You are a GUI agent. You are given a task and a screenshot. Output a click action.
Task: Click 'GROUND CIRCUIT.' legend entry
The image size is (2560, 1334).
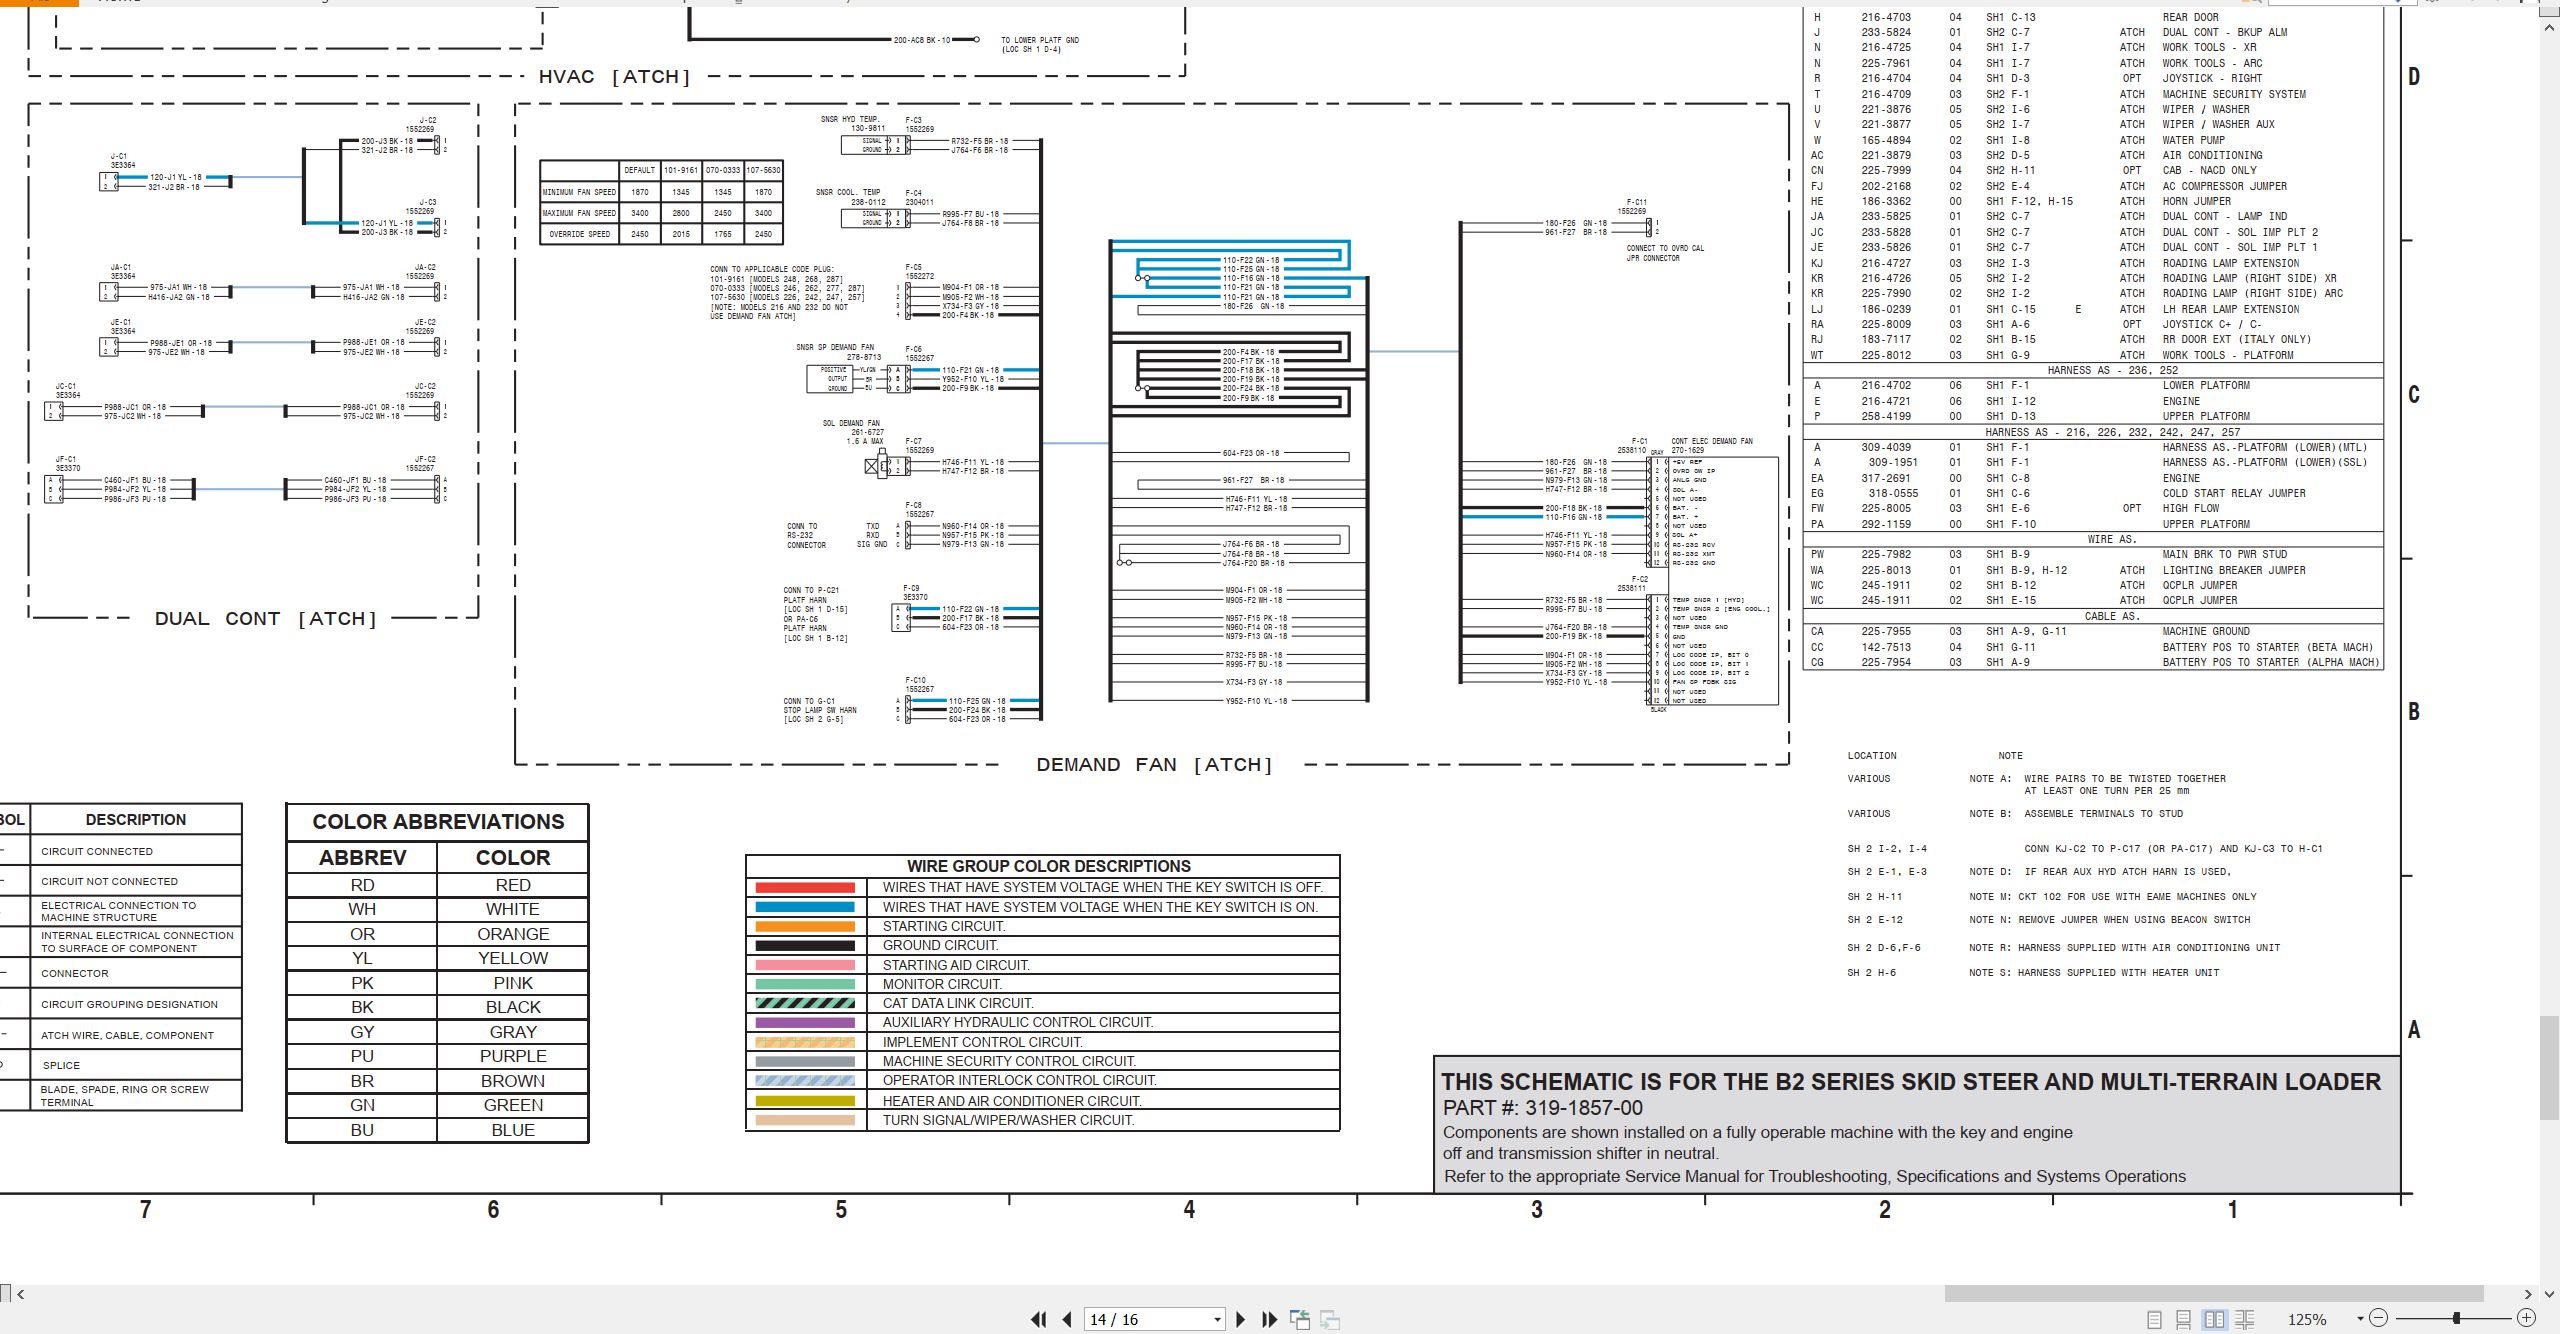point(940,945)
